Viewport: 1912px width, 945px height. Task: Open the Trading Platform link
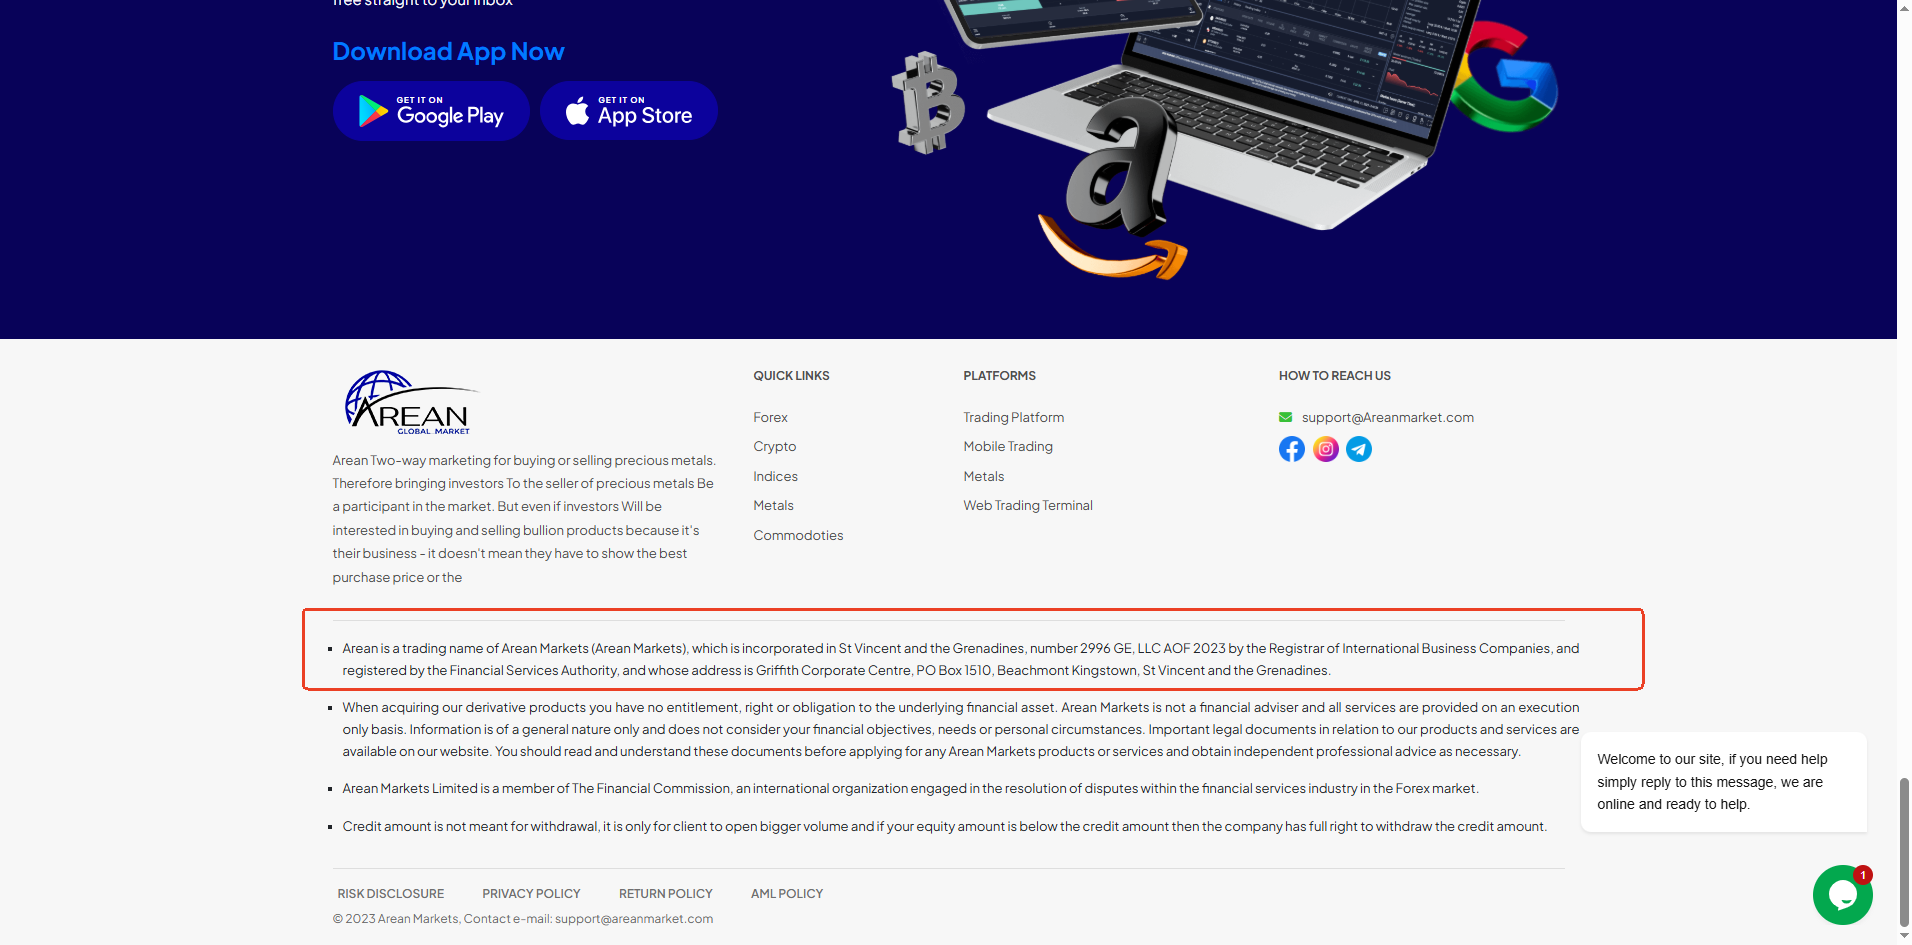pos(1013,417)
